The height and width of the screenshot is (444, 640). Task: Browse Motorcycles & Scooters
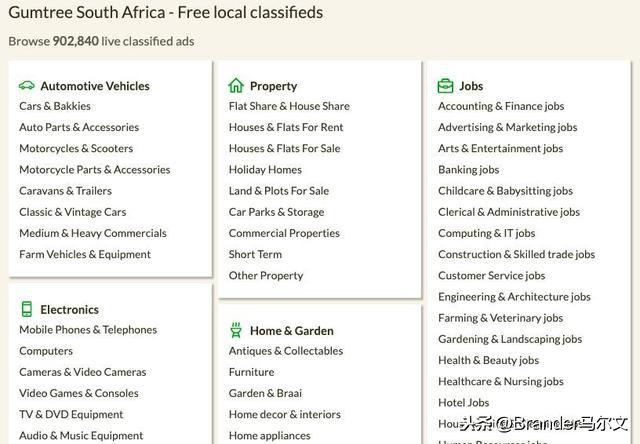click(x=76, y=149)
